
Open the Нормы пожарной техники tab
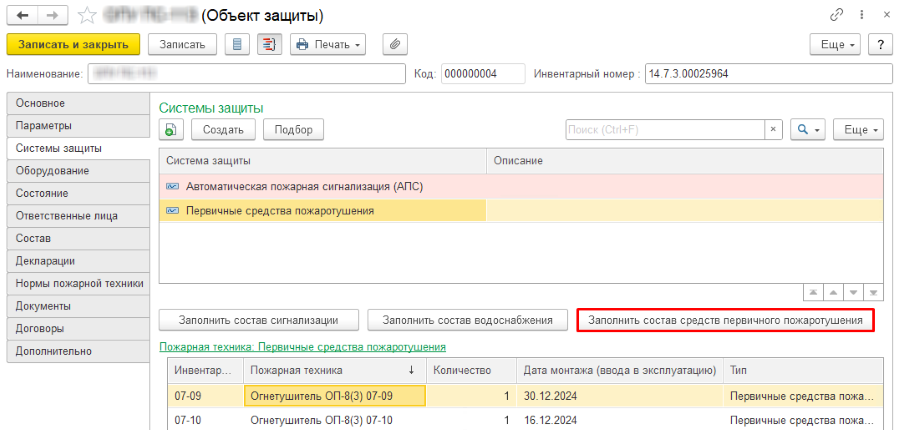tap(80, 284)
